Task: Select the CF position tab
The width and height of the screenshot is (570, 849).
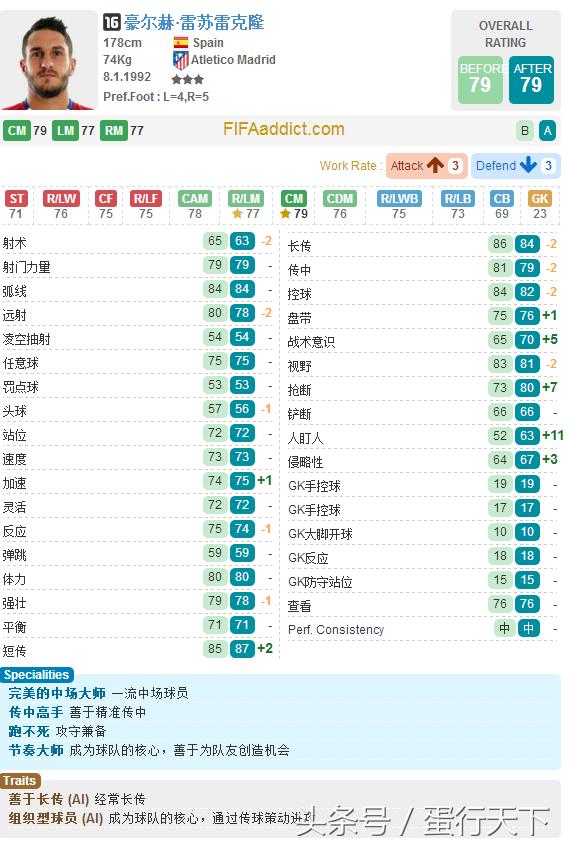Action: tap(106, 199)
